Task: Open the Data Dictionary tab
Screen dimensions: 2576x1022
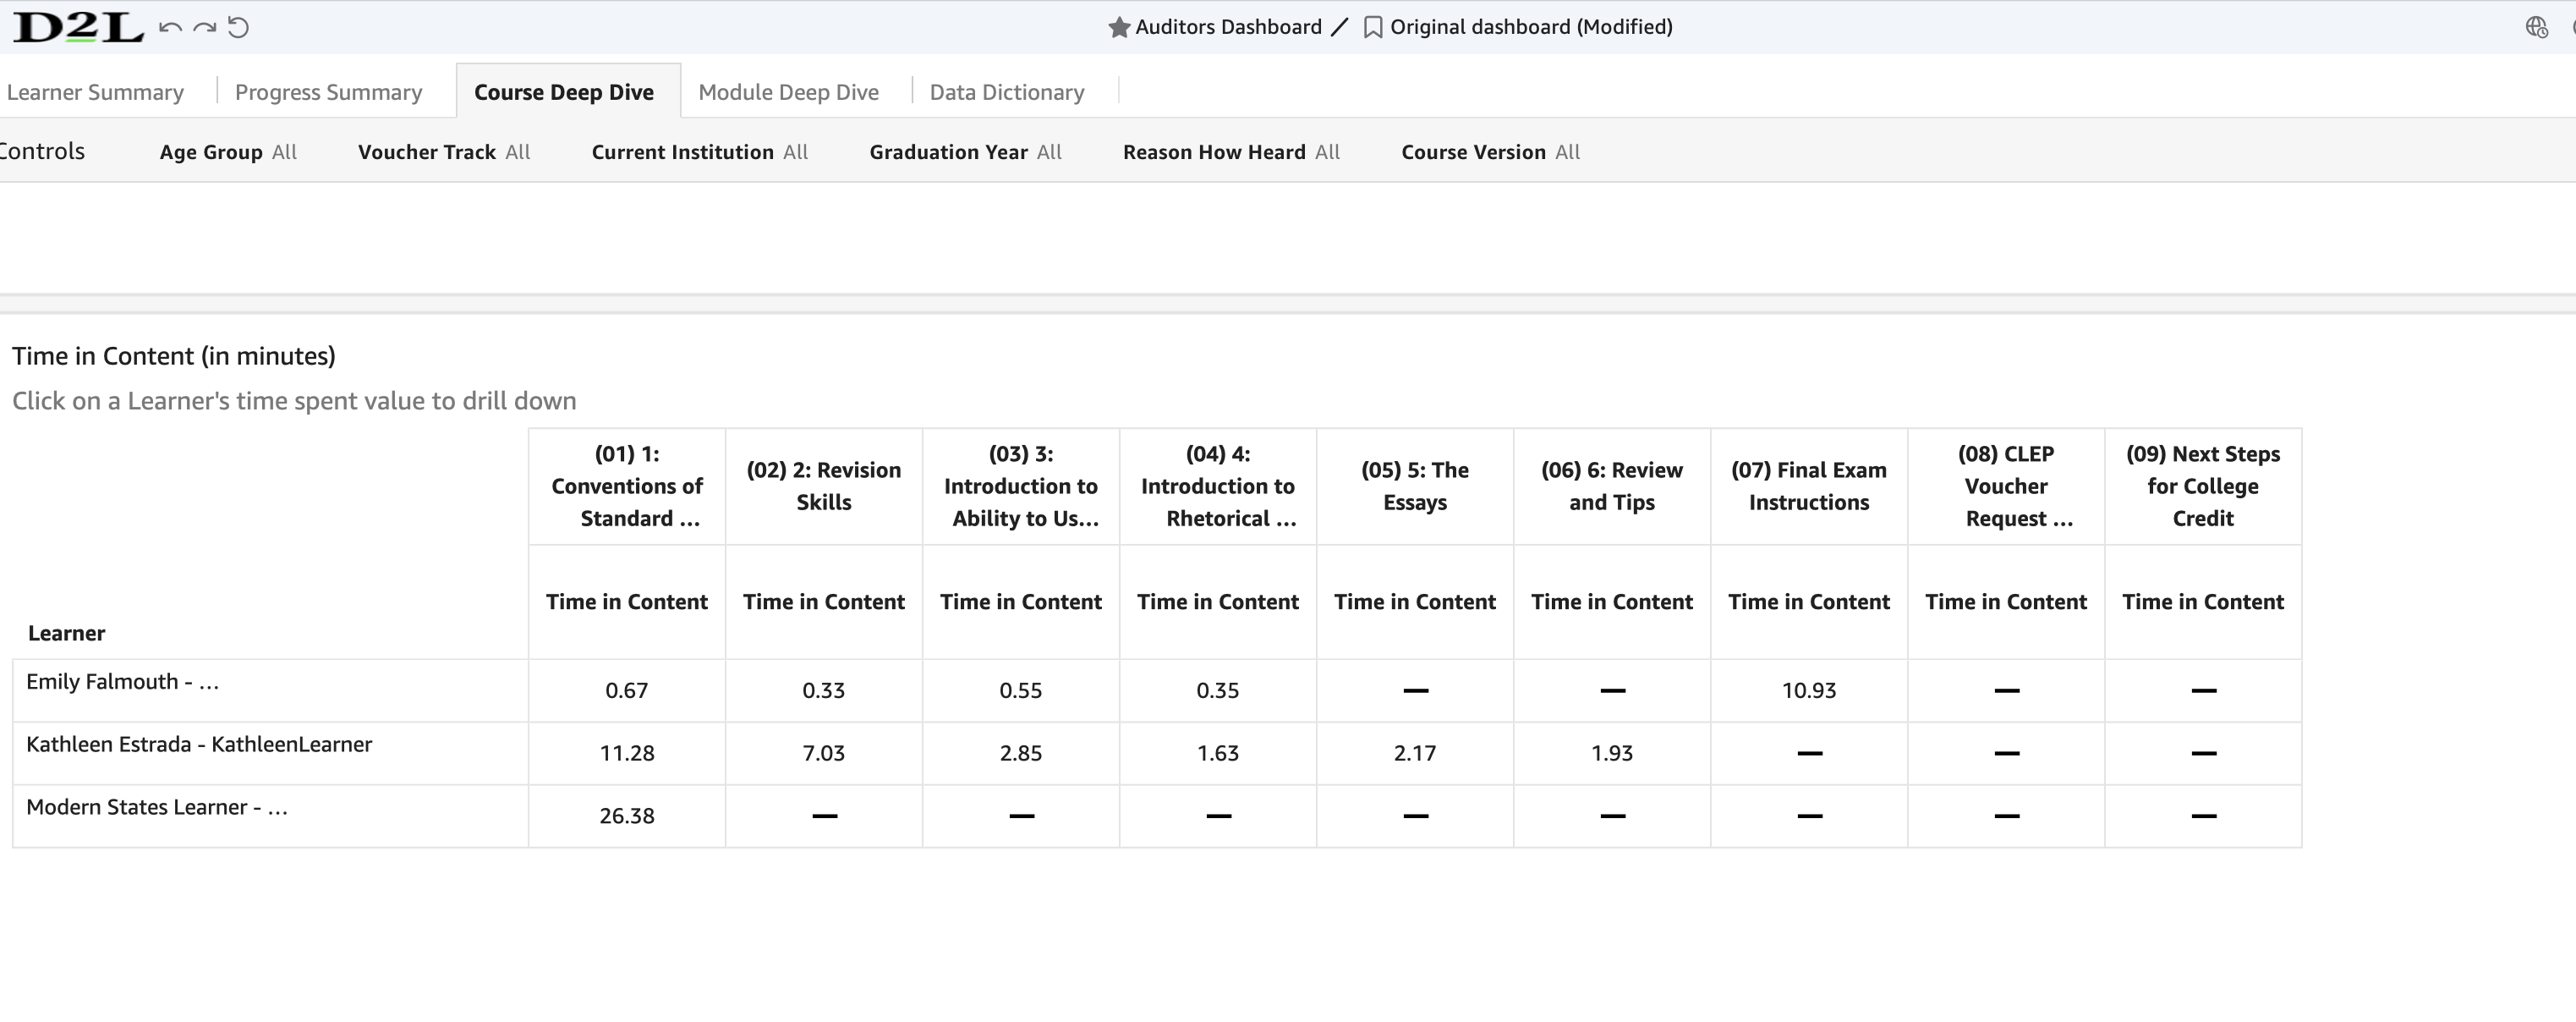Action: coord(1006,91)
